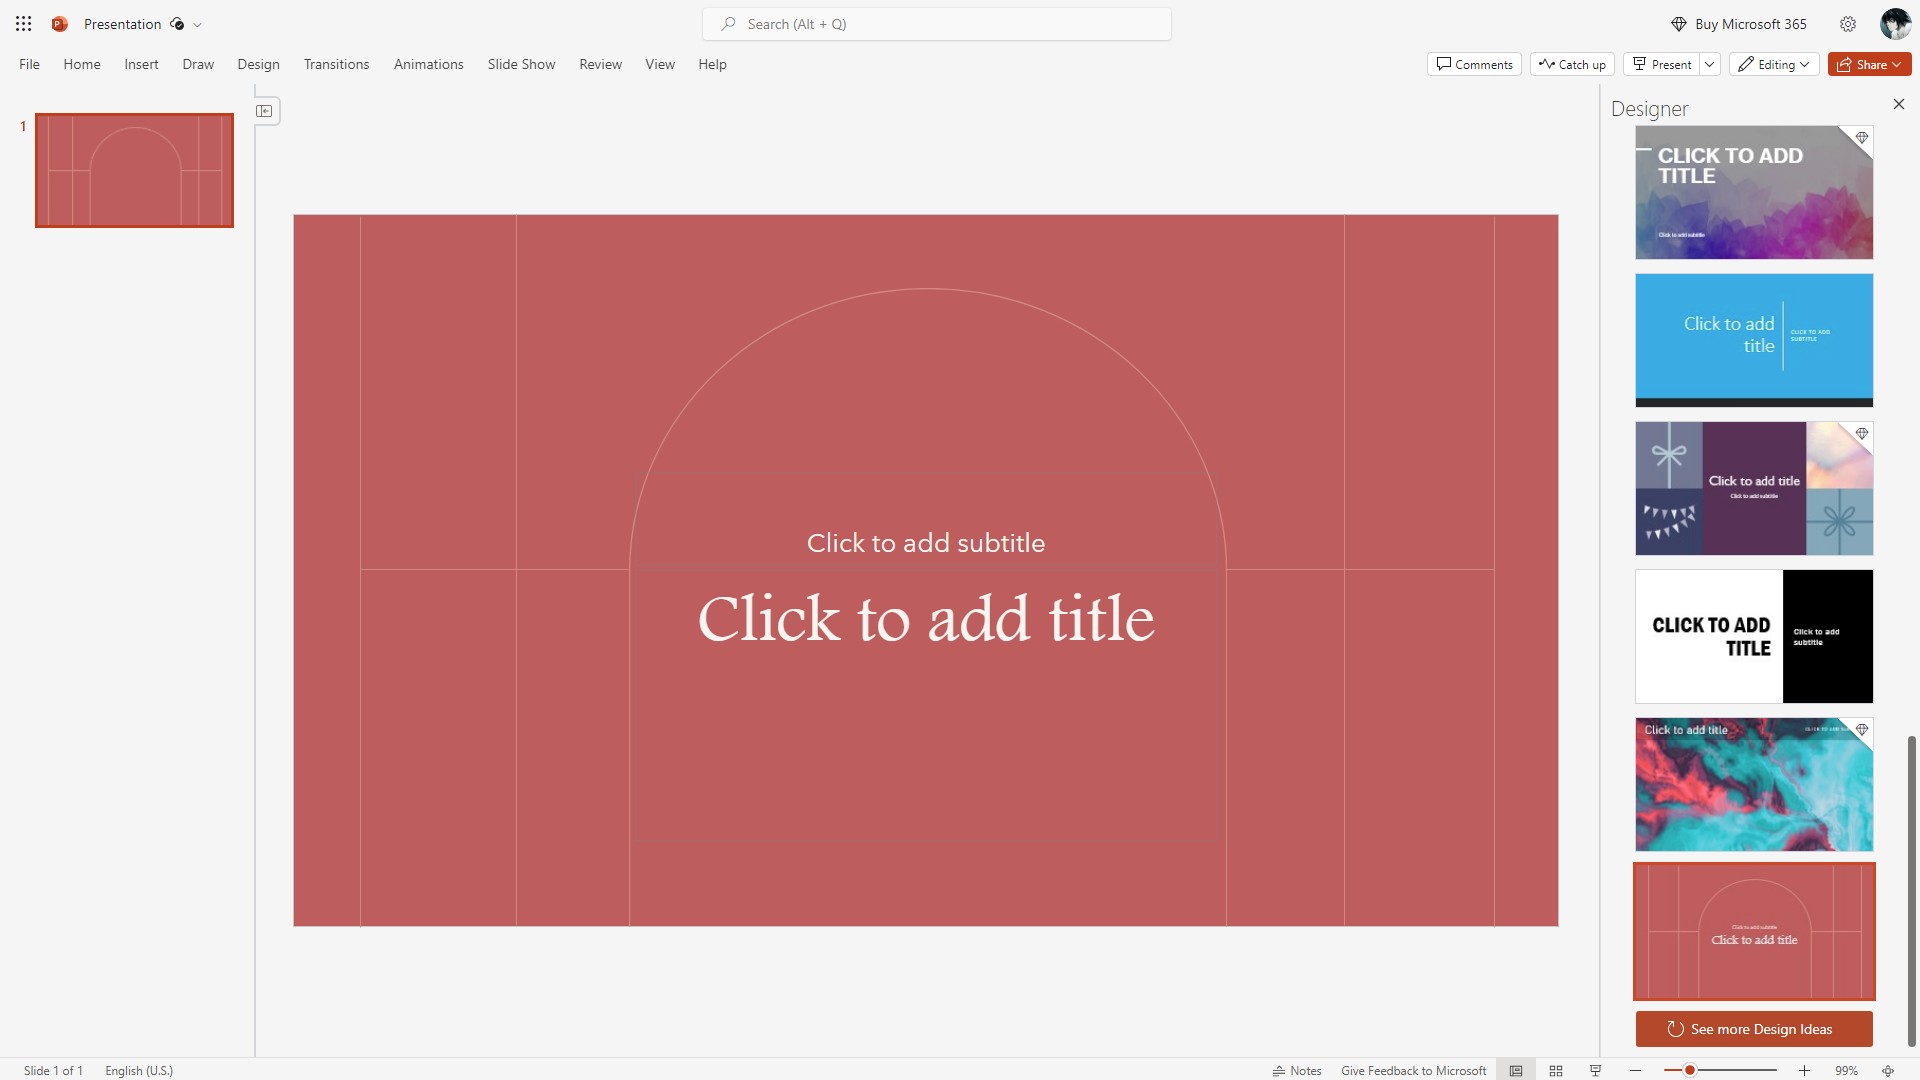Click the Notes icon at bottom

coord(1295,1069)
